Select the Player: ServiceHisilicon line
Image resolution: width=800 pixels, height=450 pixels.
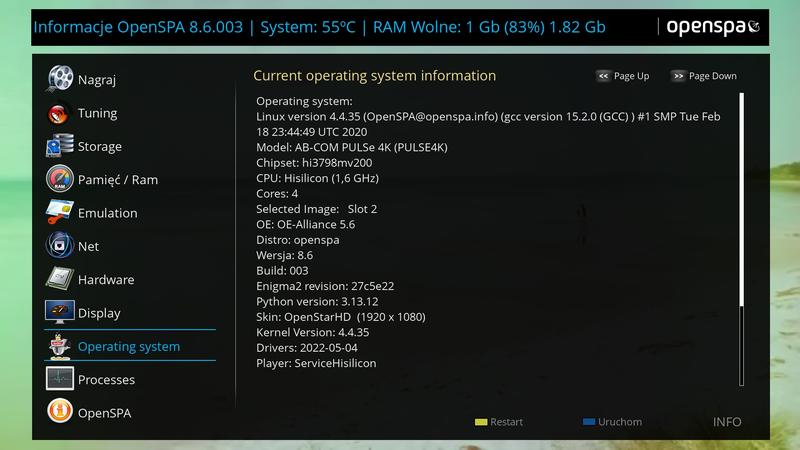(x=316, y=363)
